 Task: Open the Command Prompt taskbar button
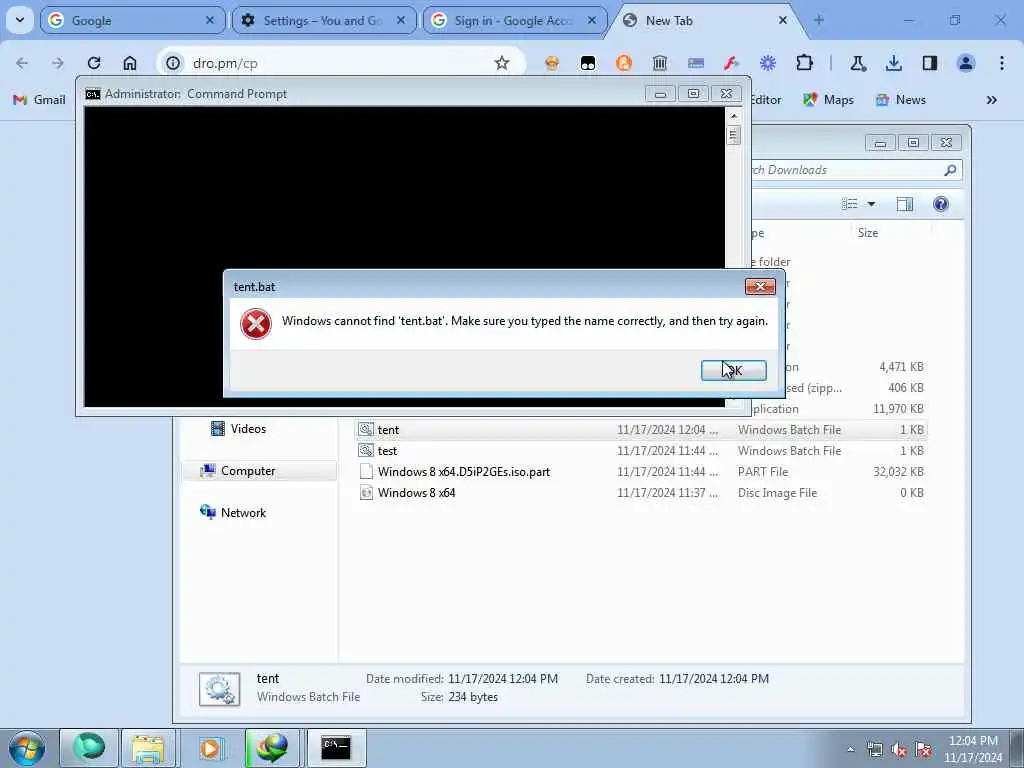pos(336,748)
